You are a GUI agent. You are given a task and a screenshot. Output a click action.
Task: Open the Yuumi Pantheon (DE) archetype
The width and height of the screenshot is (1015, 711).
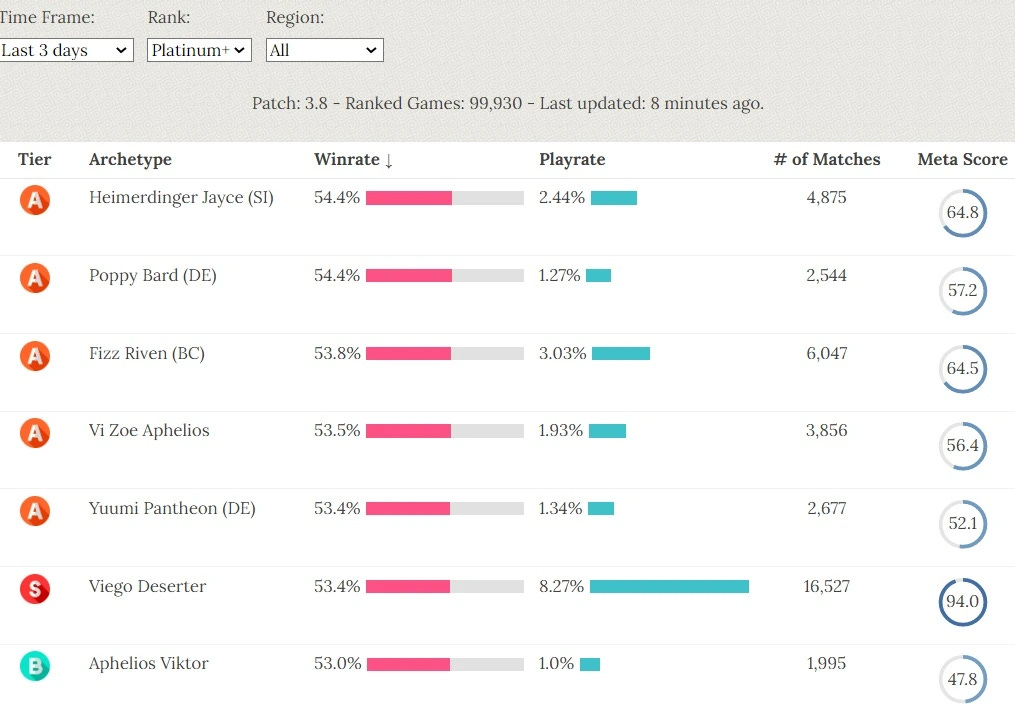[x=172, y=508]
